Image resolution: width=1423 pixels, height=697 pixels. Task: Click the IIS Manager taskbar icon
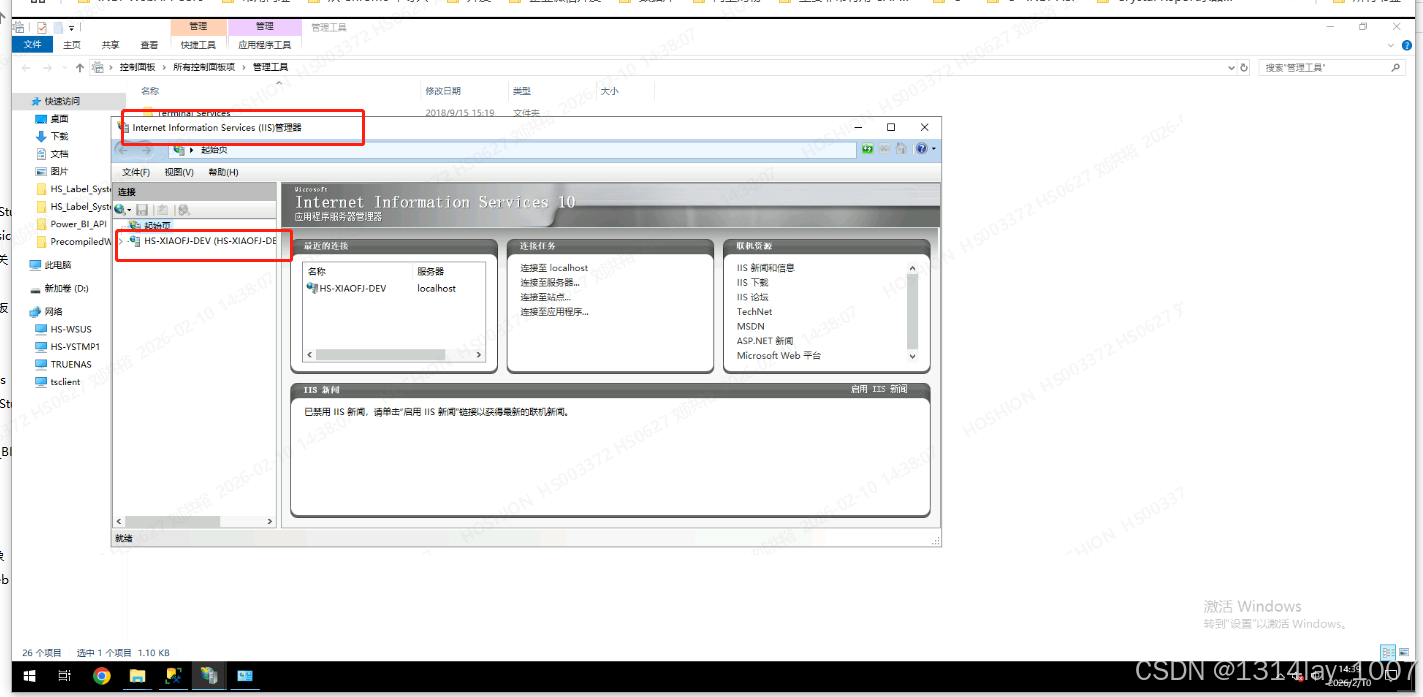click(209, 676)
